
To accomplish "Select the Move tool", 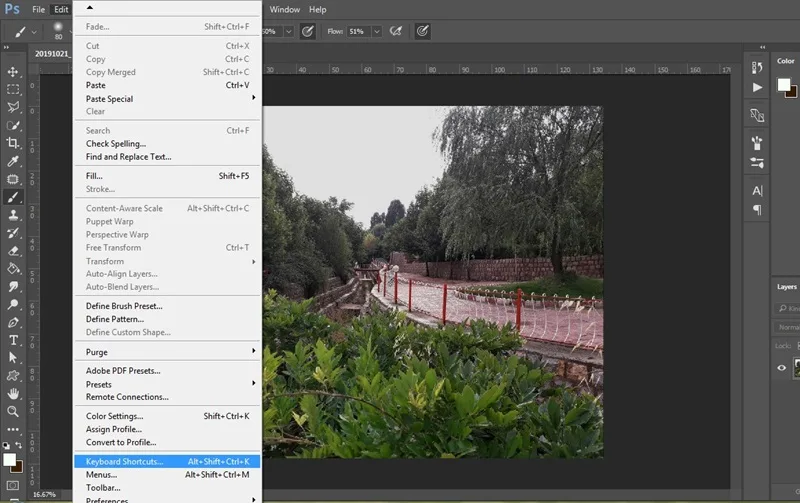I will click(x=13, y=71).
